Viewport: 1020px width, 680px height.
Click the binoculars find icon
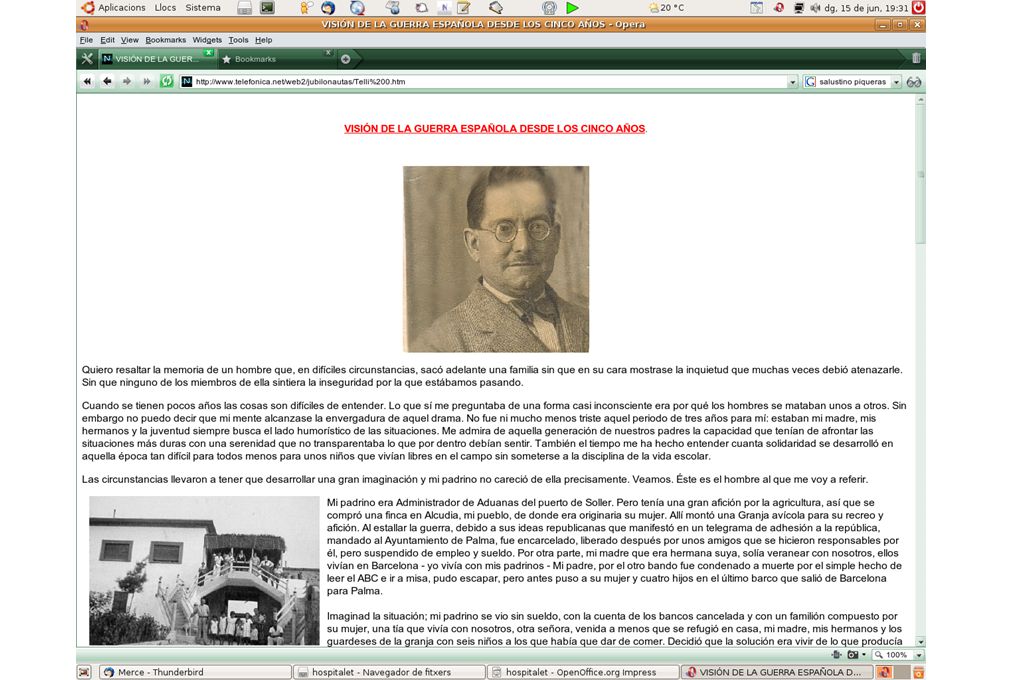[x=914, y=82]
